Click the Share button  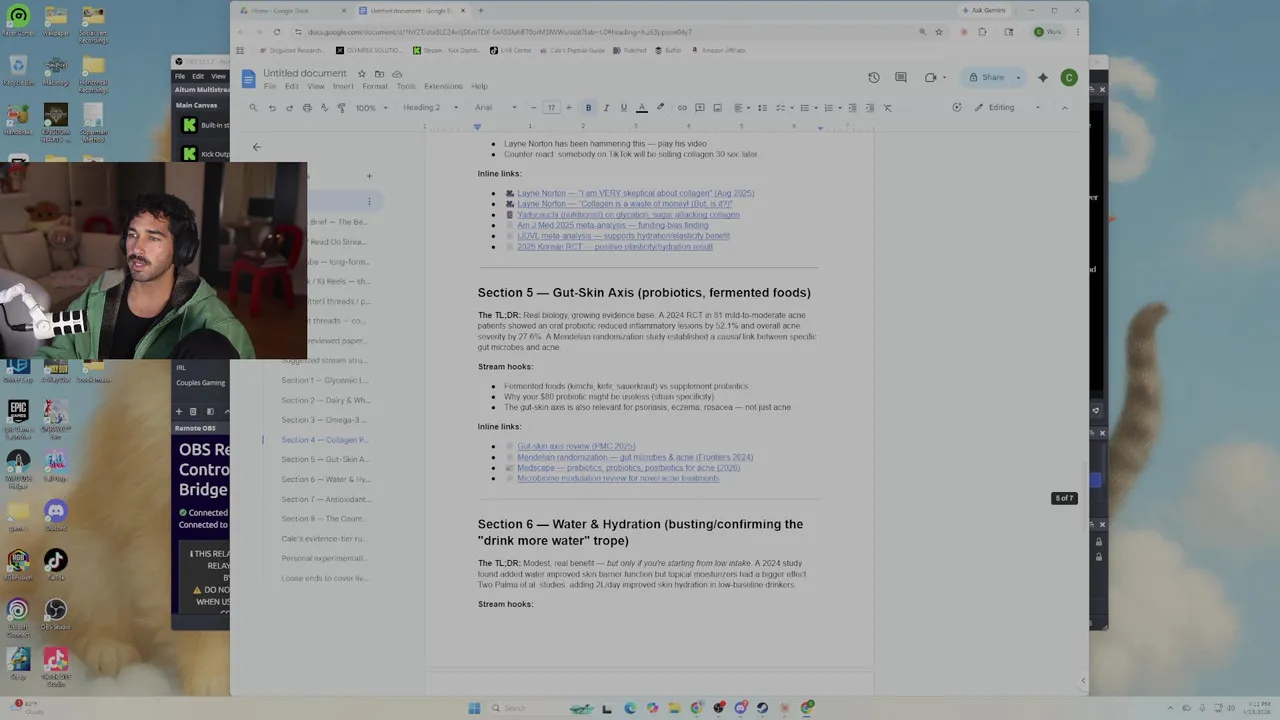tap(987, 78)
